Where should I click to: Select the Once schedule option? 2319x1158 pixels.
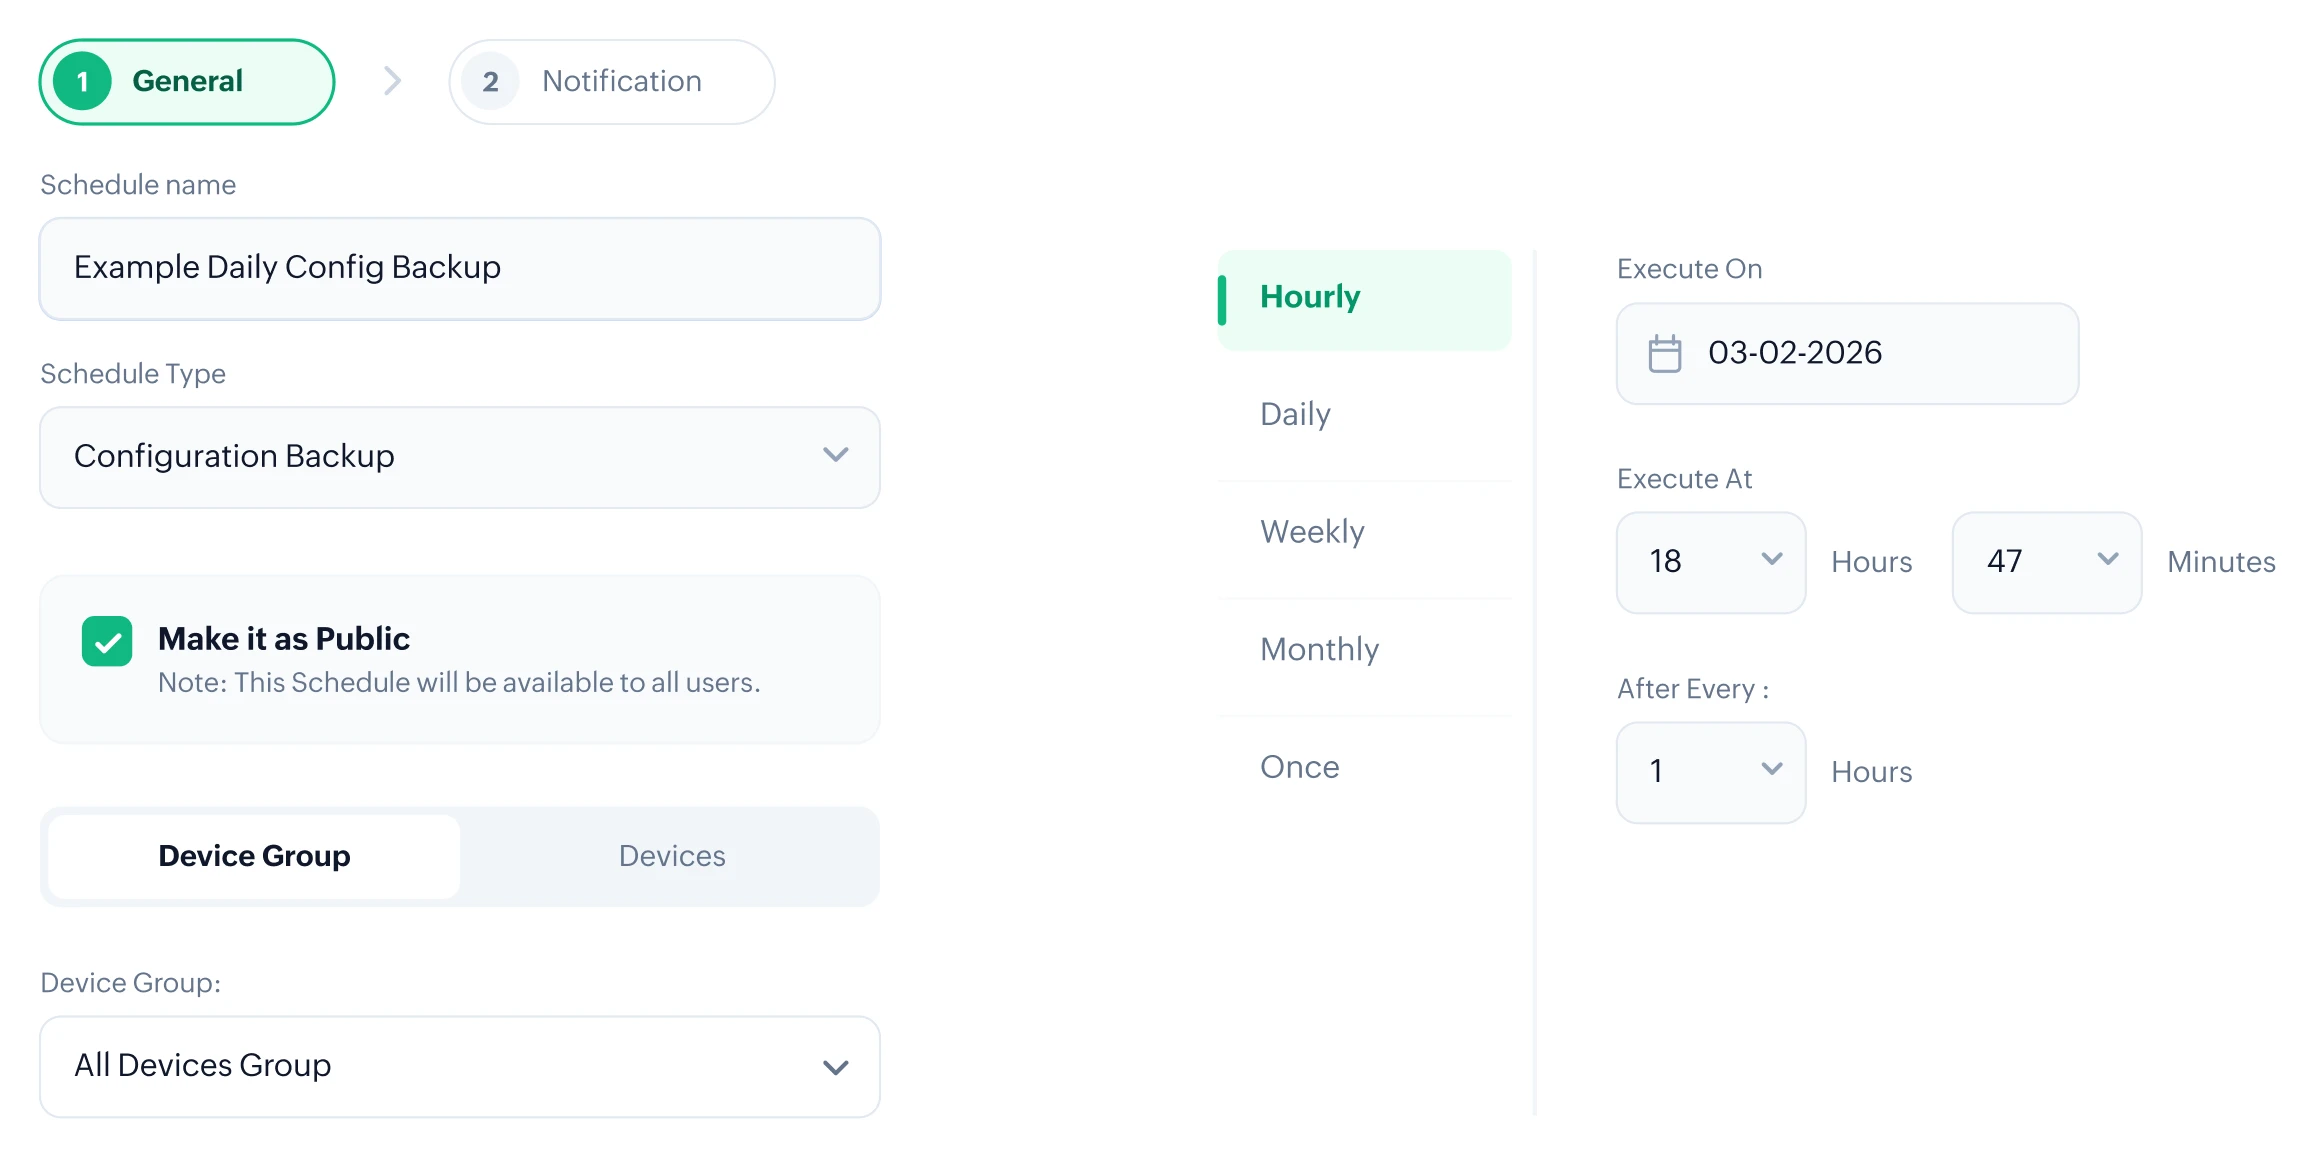point(1299,766)
